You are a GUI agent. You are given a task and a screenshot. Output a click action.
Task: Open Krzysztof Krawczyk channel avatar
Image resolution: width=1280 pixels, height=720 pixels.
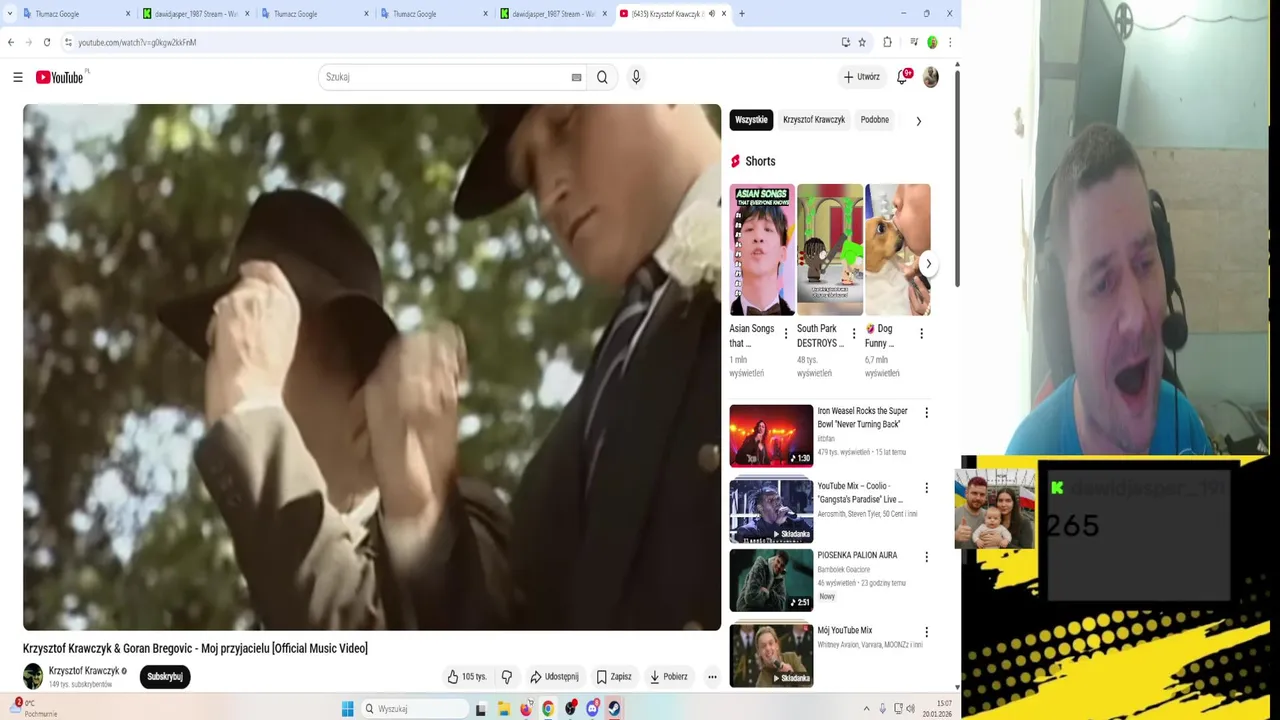[33, 677]
